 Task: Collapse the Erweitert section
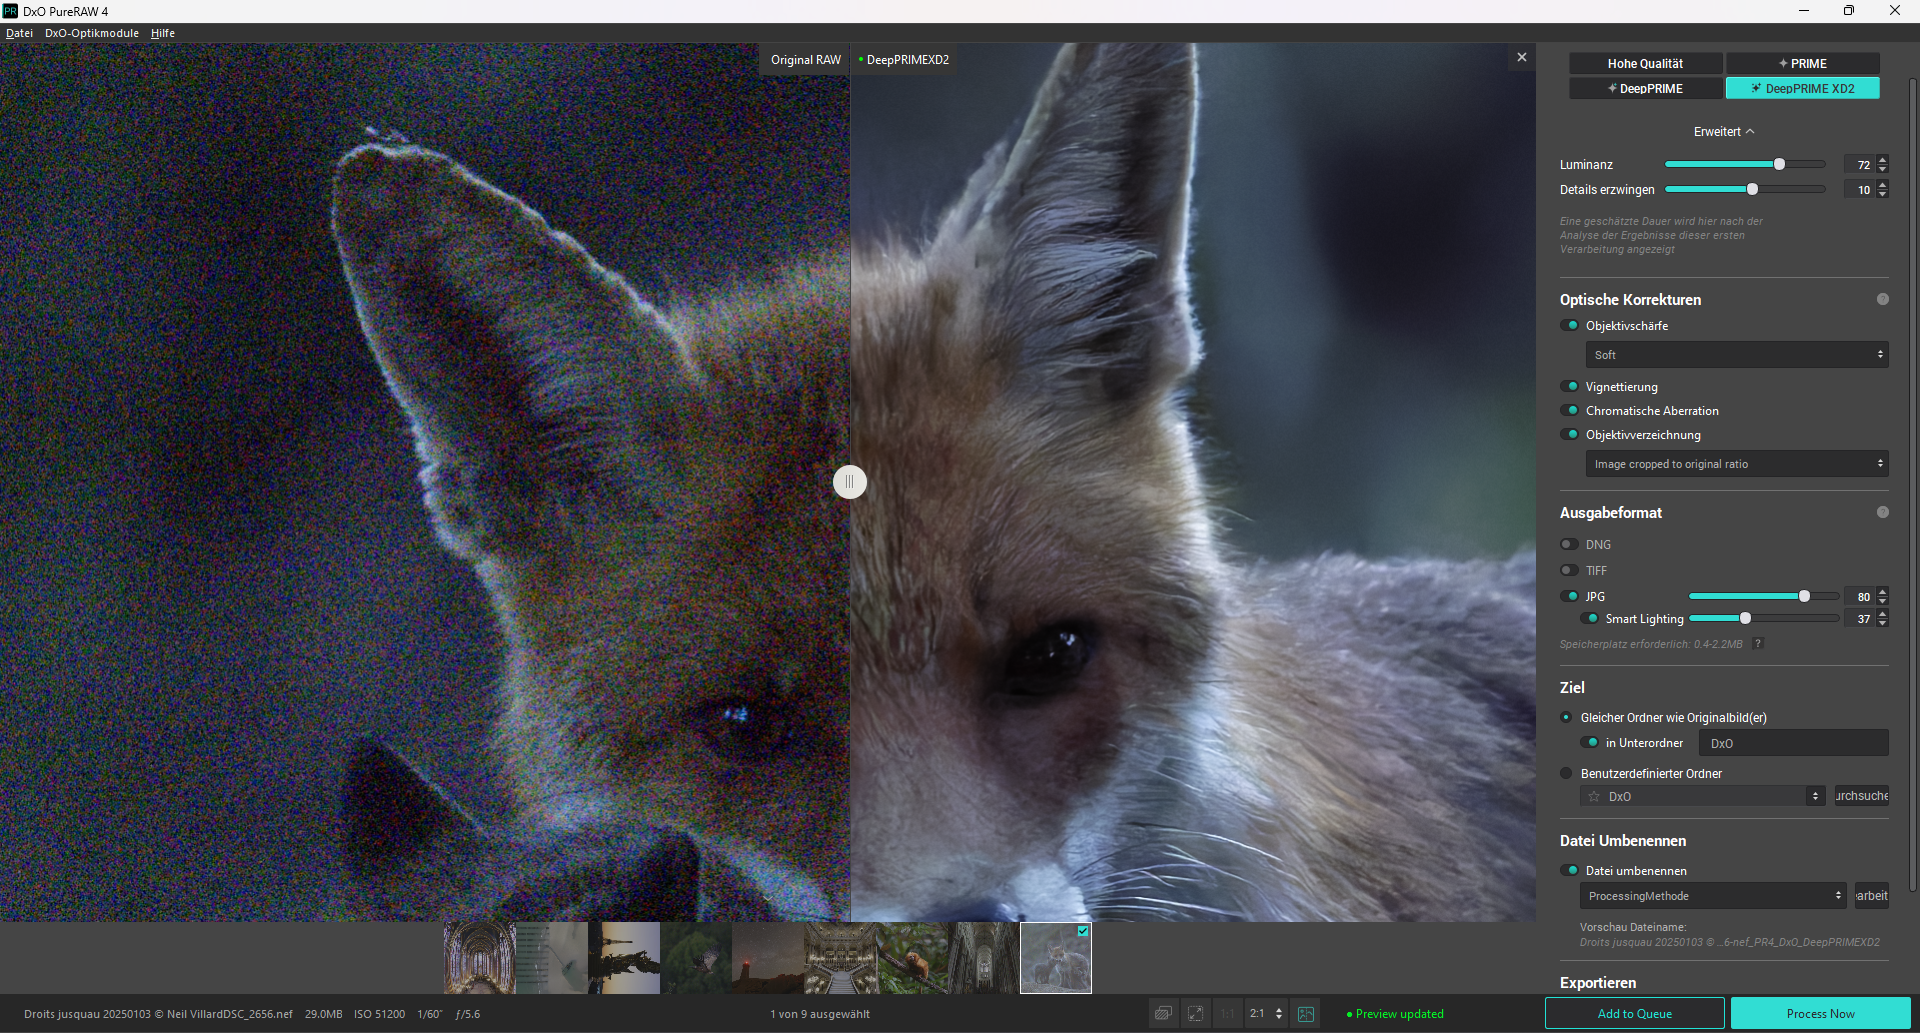click(x=1724, y=132)
